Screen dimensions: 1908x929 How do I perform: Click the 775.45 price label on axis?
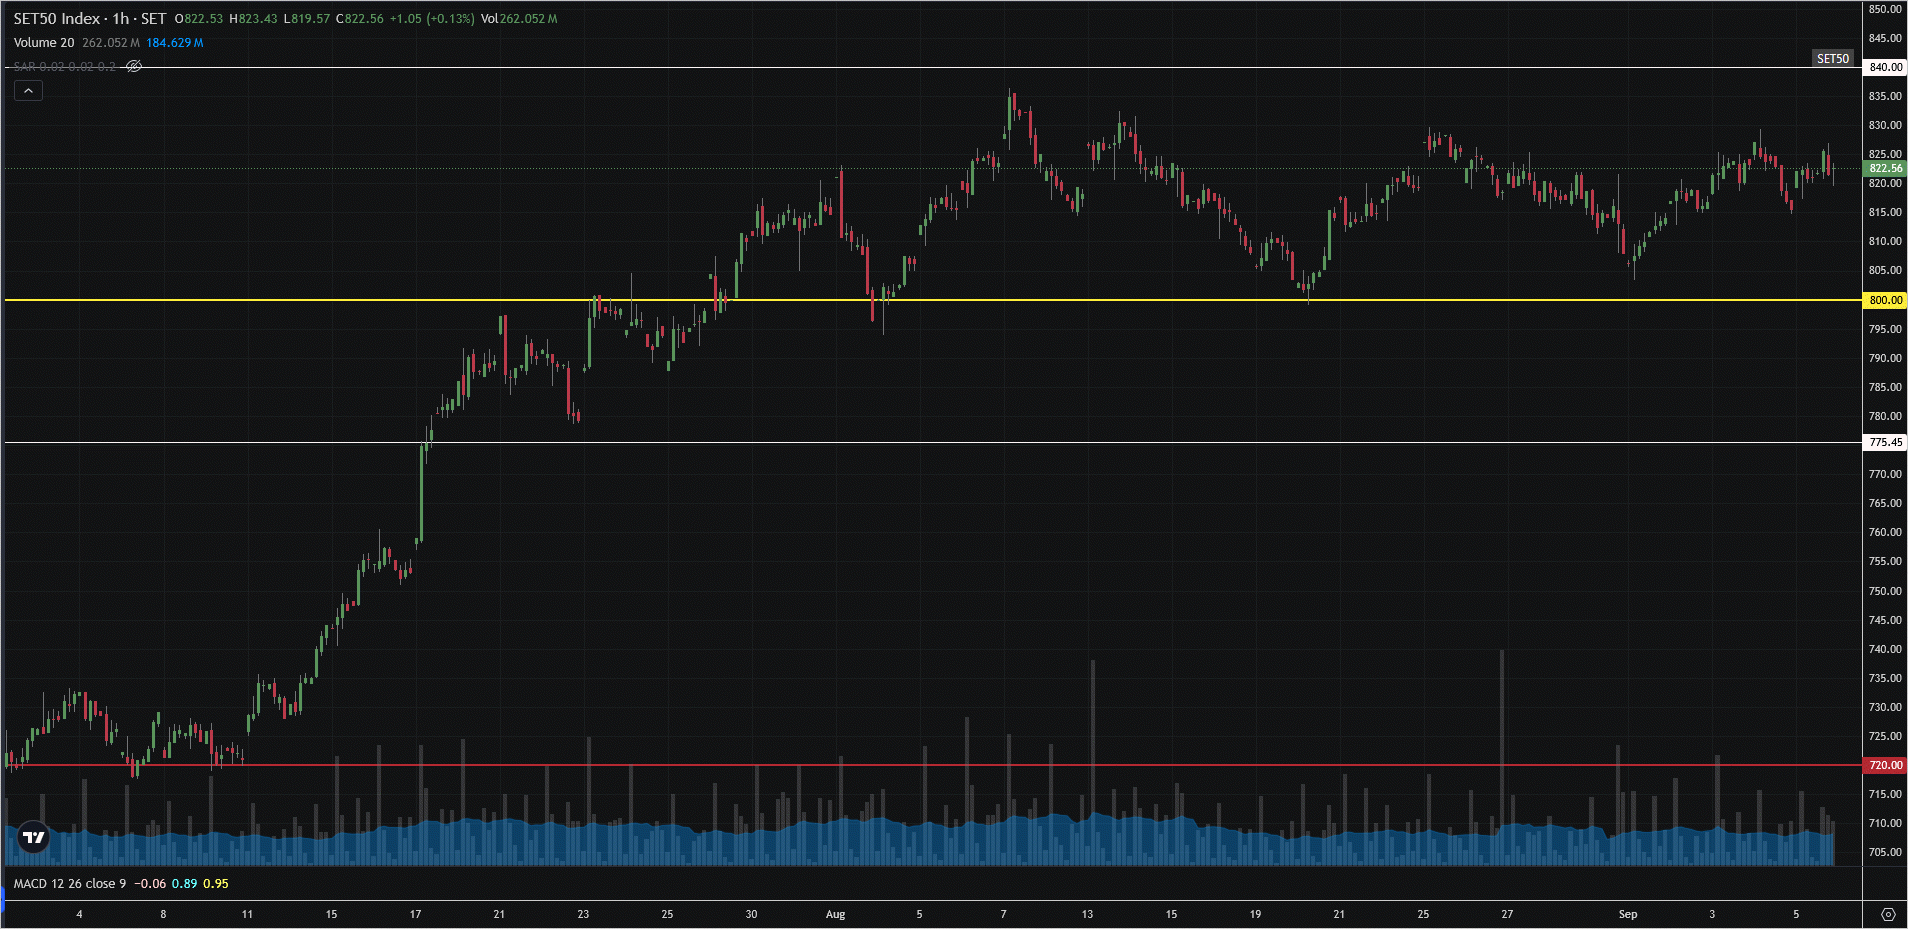1885,442
